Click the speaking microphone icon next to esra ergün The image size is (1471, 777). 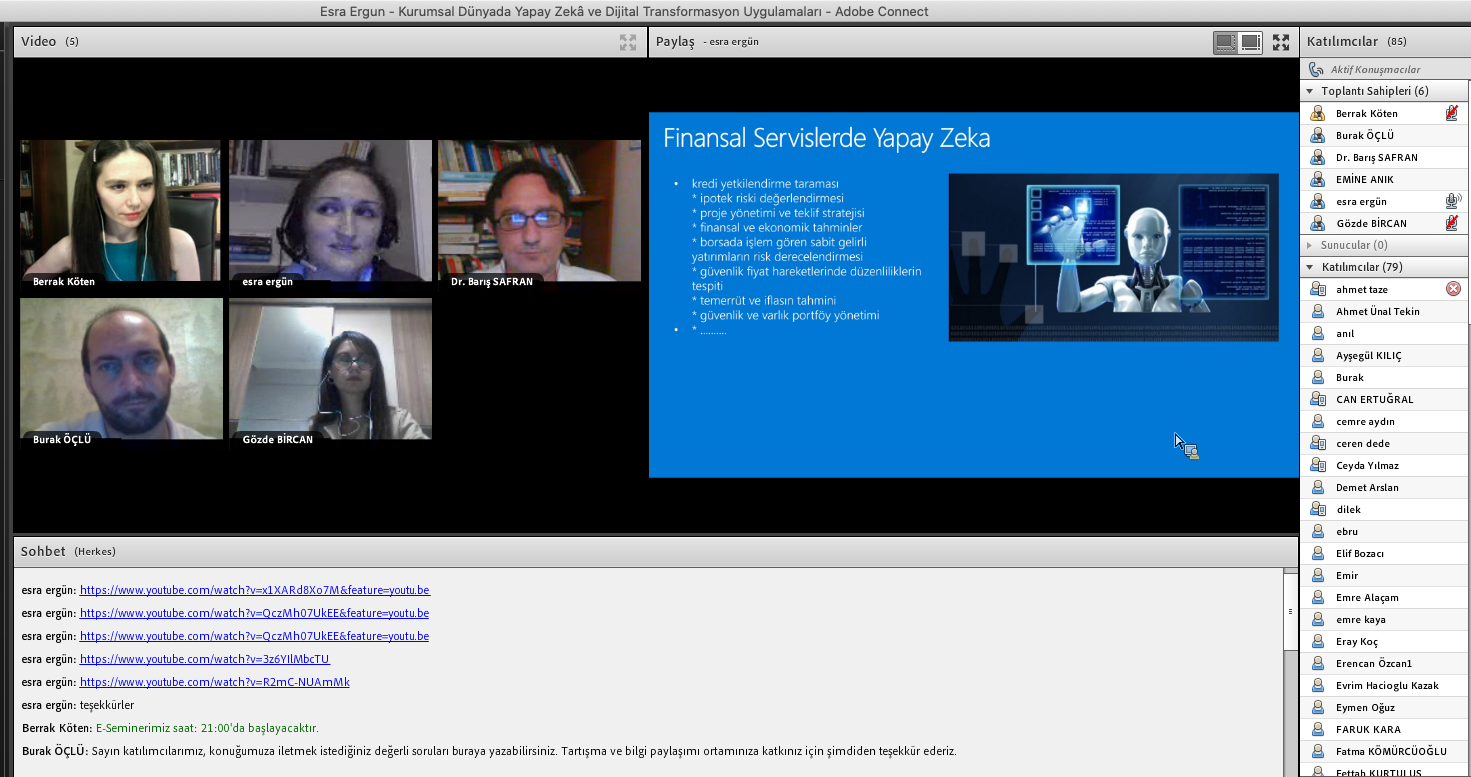click(1452, 201)
